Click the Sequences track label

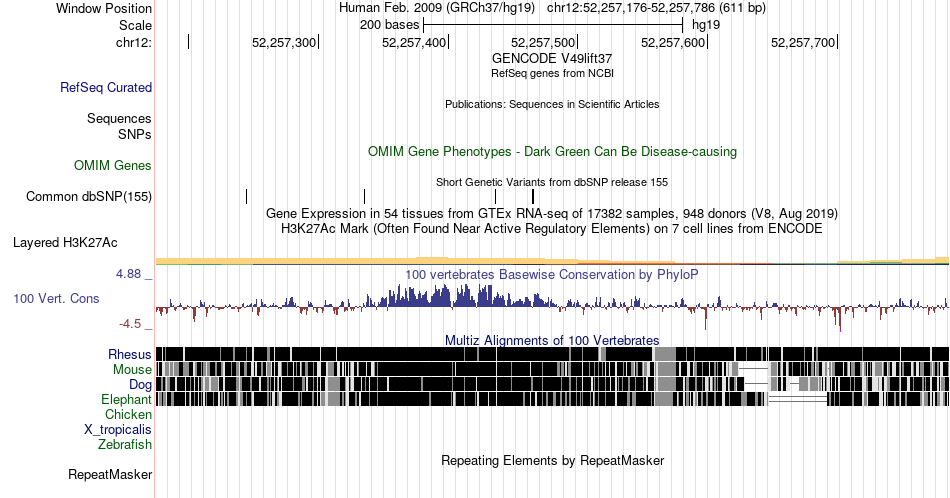click(119, 118)
